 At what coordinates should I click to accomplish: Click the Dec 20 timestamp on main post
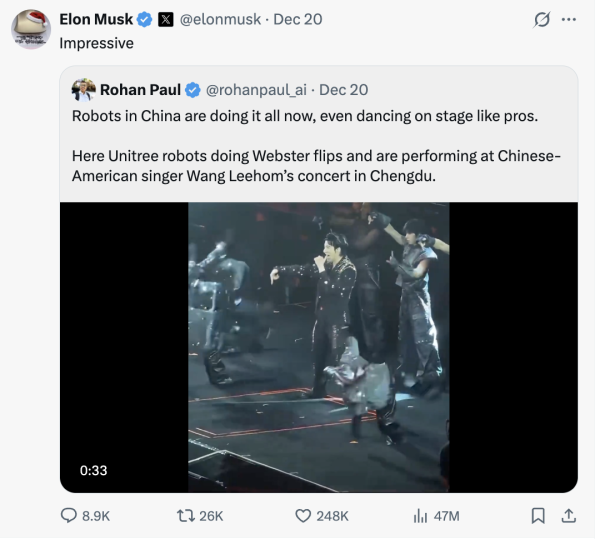pos(297,19)
